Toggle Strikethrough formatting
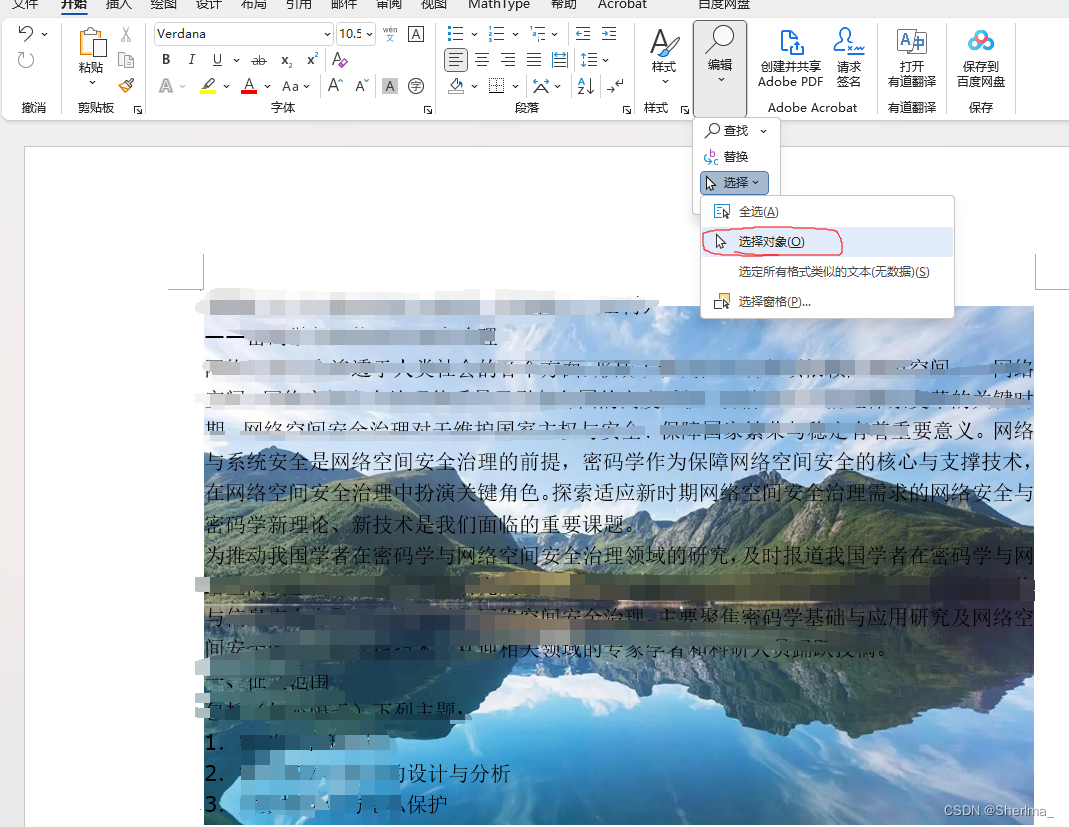This screenshot has height=827, width=1069. (258, 60)
